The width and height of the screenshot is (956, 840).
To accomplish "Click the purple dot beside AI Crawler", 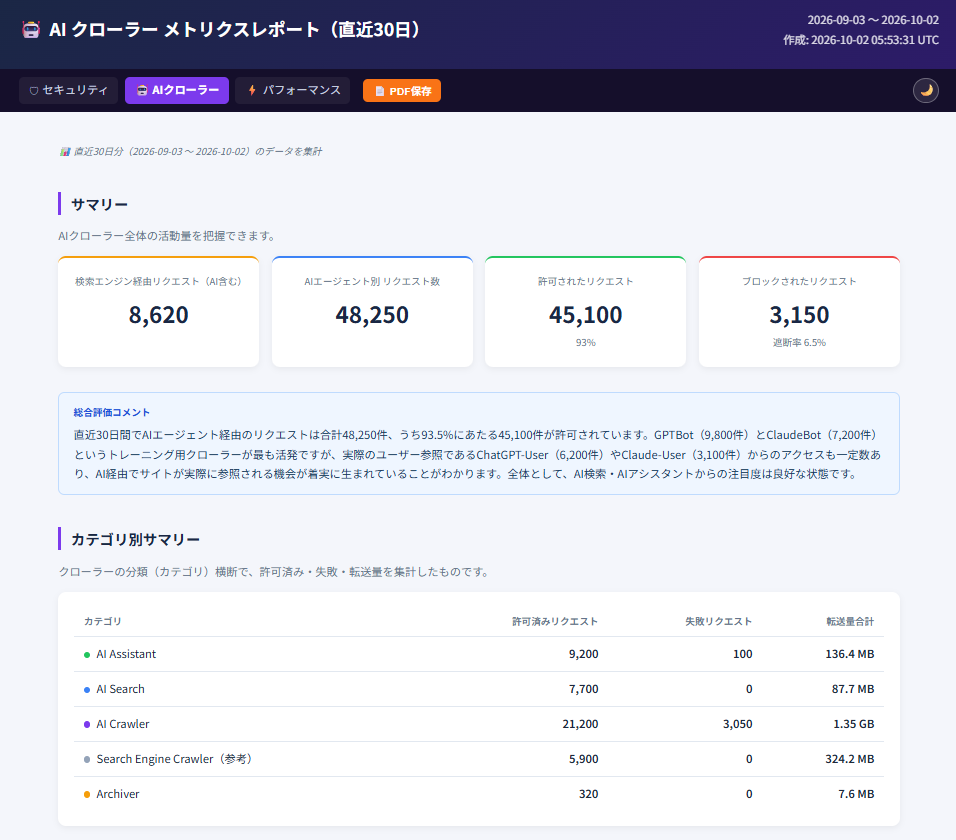I will [87, 725].
